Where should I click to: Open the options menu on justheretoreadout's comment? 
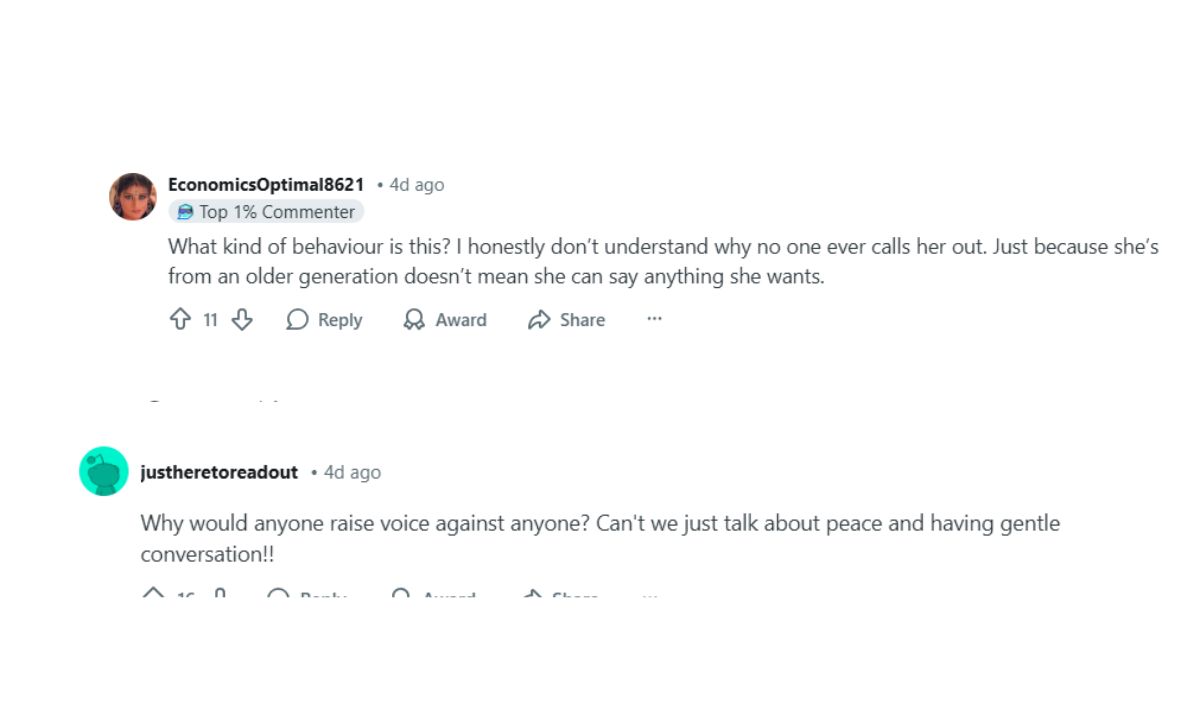coord(648,597)
